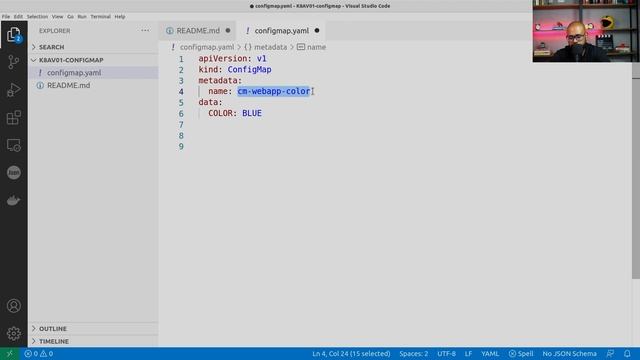This screenshot has height=360, width=640.
Task: Click the webcam video overlay
Action: (586, 31)
